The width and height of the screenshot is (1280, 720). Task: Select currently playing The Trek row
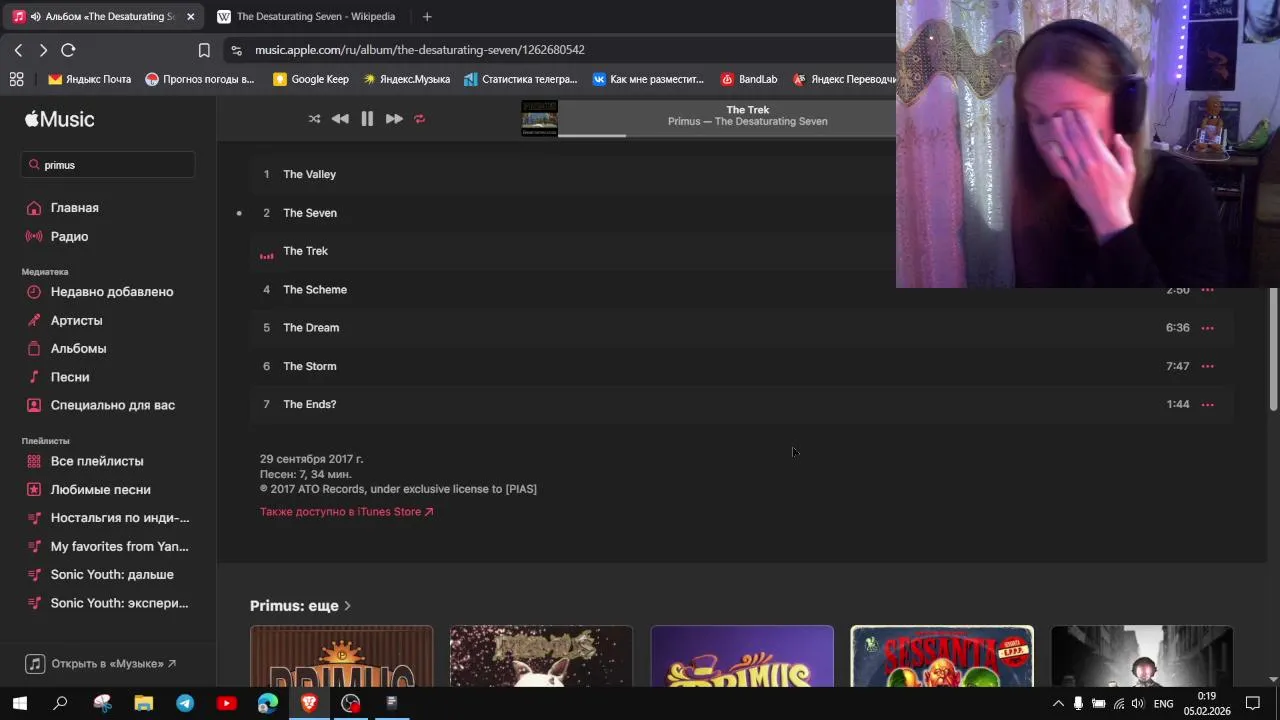741,251
